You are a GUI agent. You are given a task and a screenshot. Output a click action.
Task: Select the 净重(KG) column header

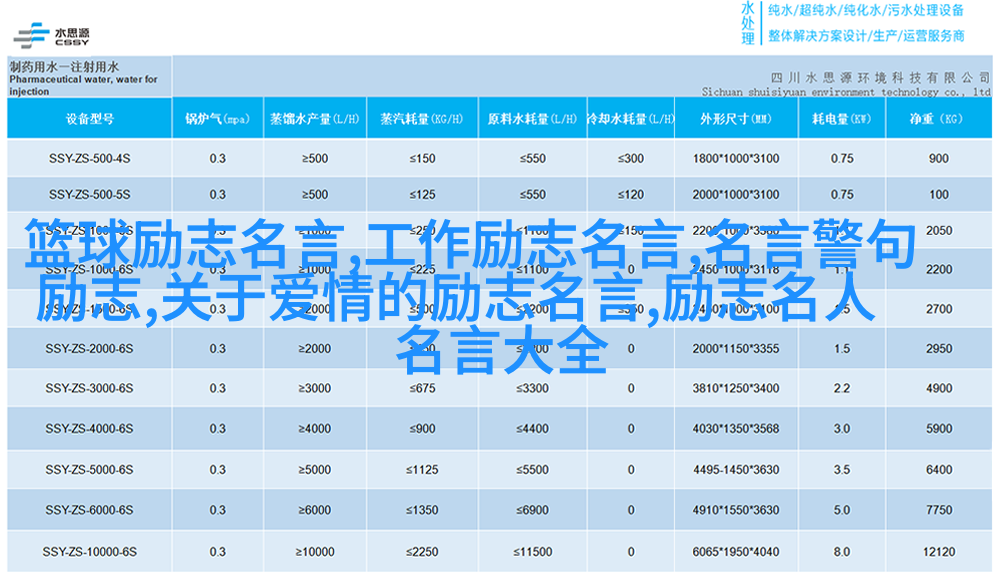tap(938, 119)
